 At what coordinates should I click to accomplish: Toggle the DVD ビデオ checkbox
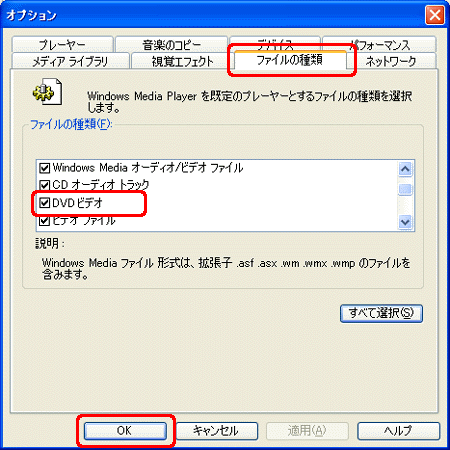[44, 202]
